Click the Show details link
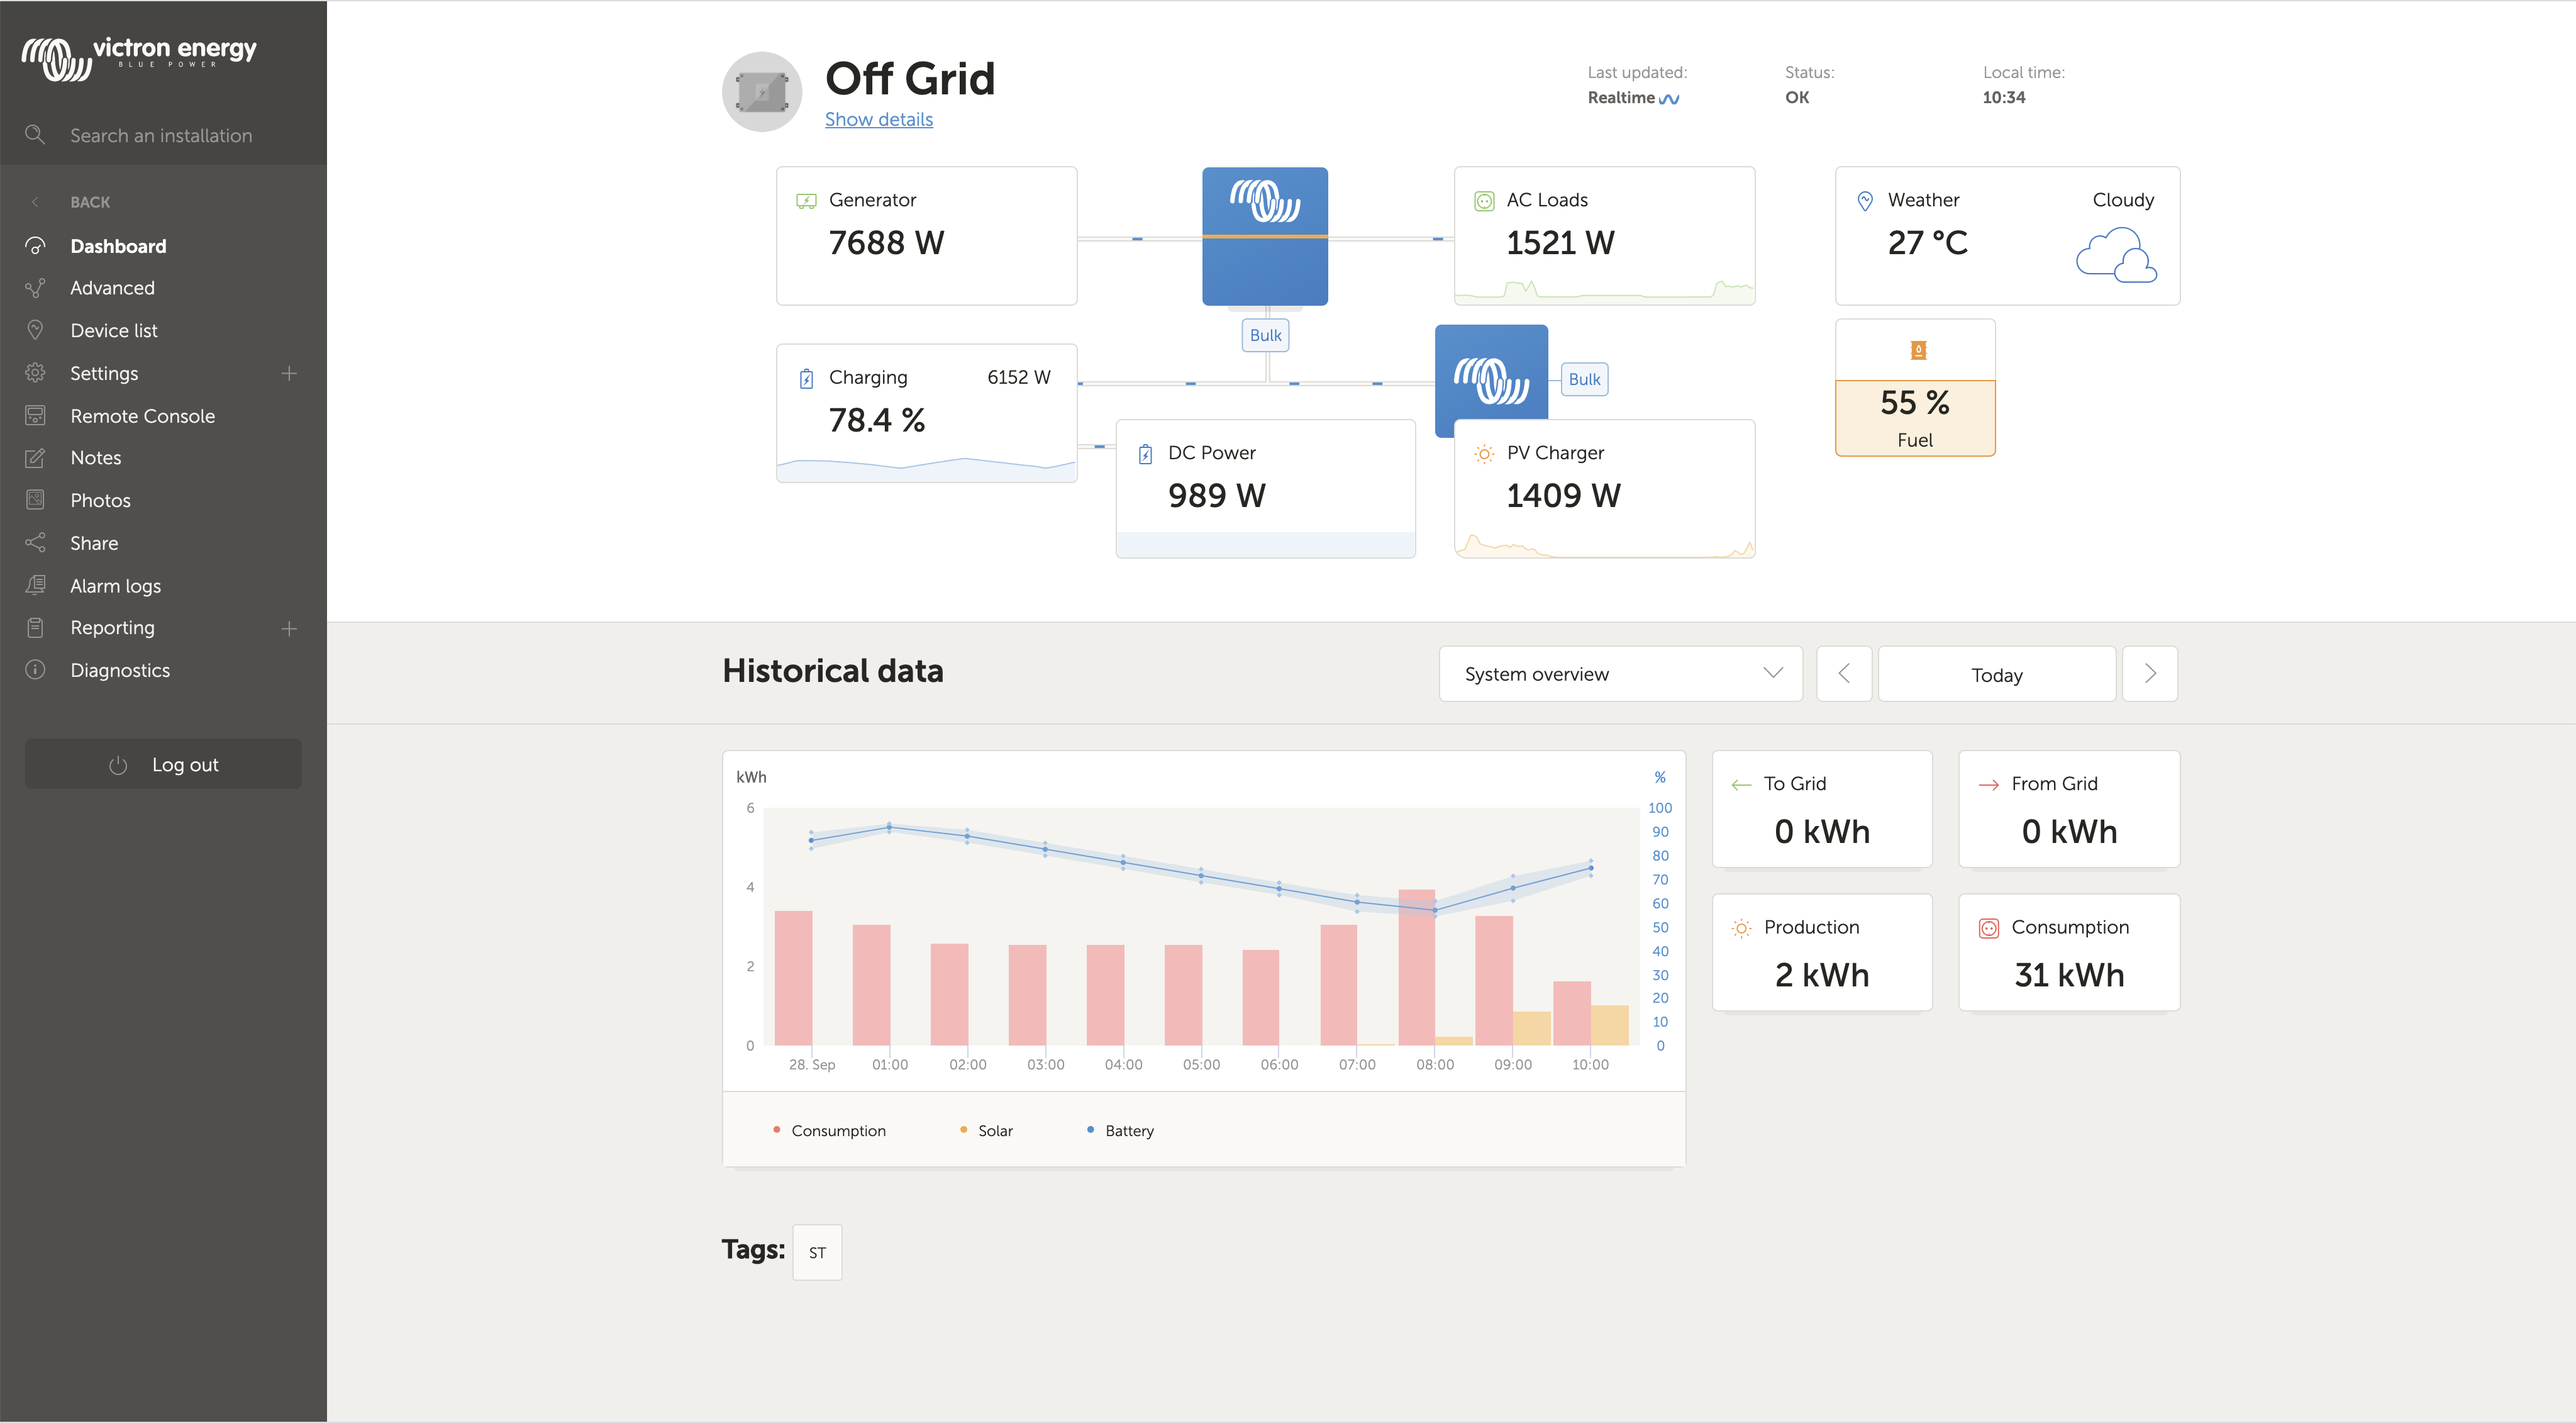Screen dimensions: 2576x1423 click(878, 119)
